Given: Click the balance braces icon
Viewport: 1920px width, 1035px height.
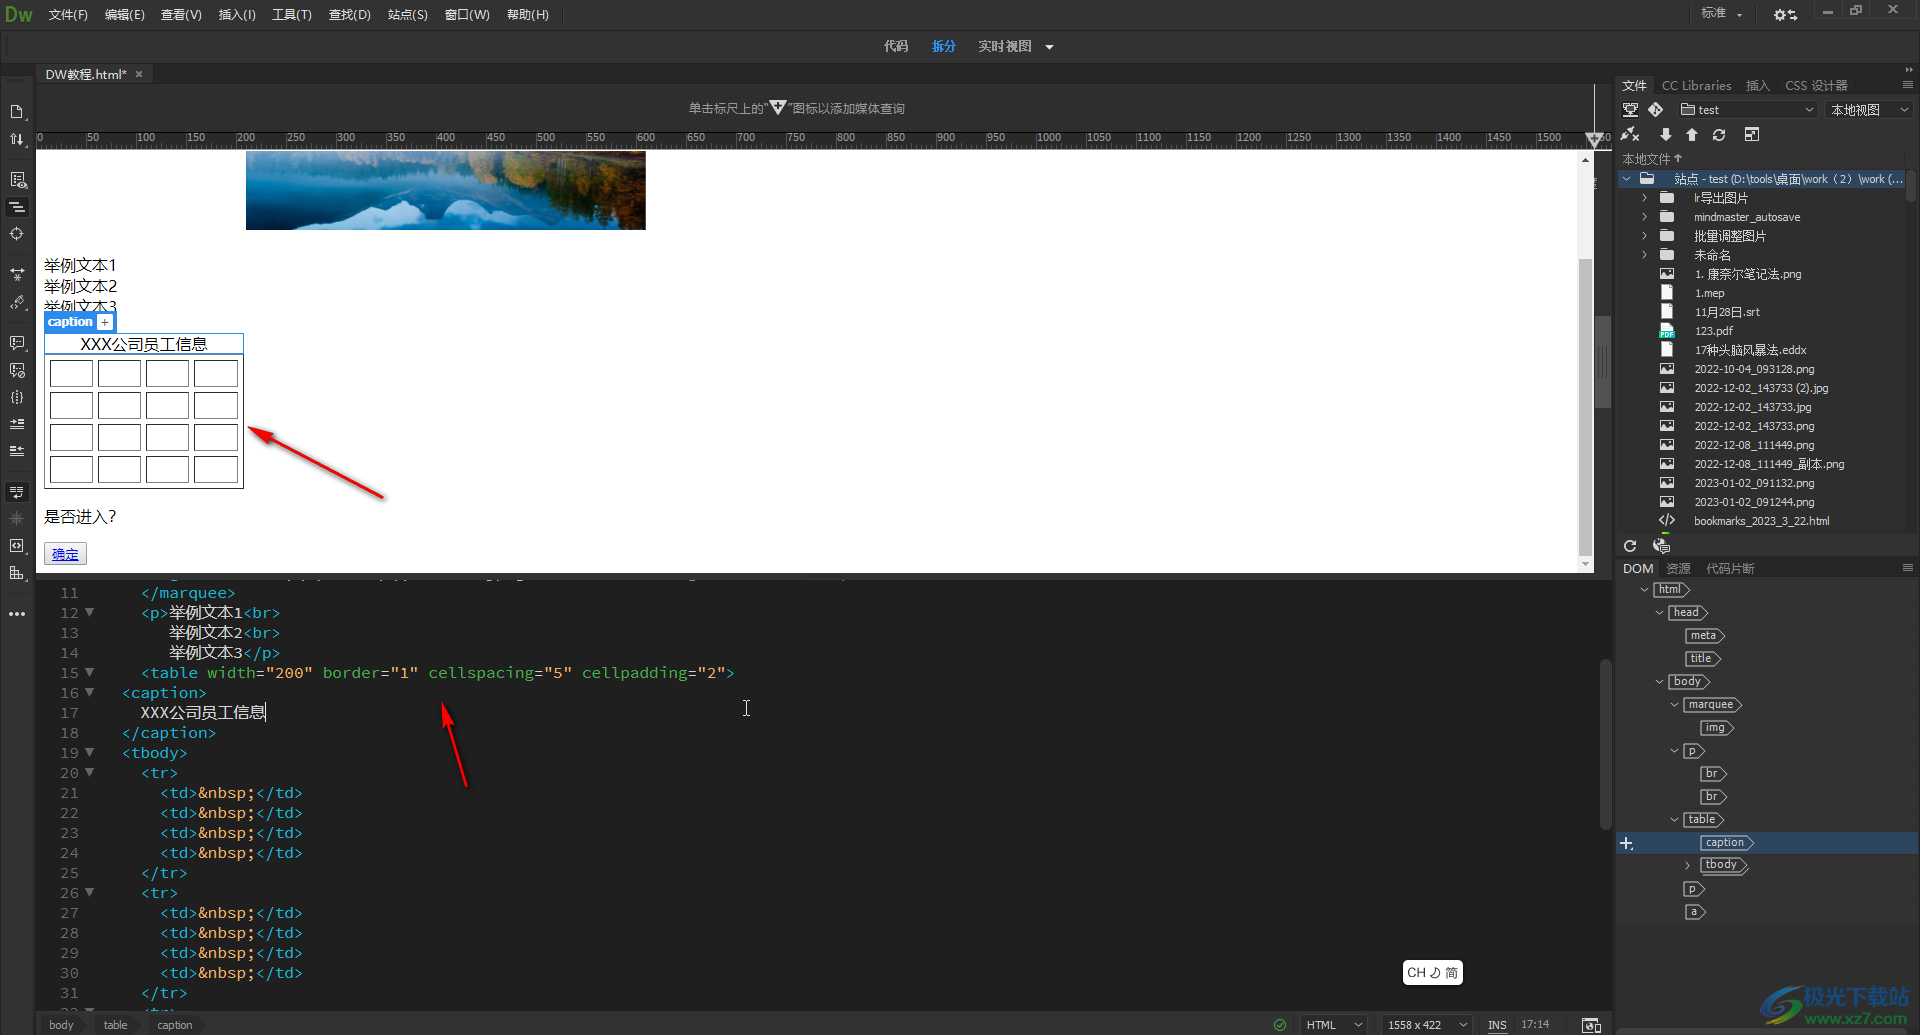Looking at the screenshot, I should 17,397.
